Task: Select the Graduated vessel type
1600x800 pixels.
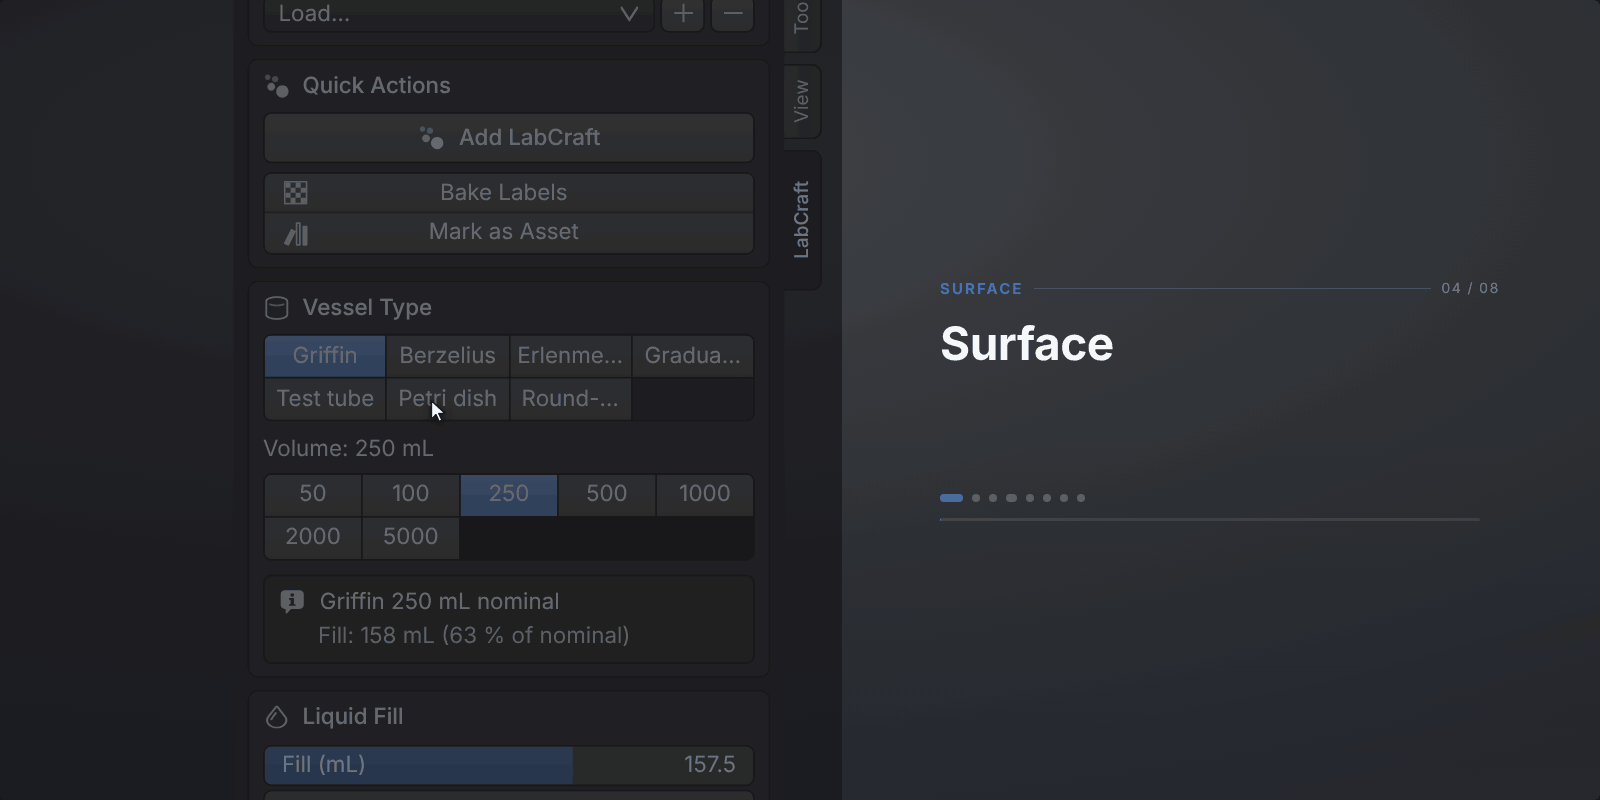Action: click(x=693, y=356)
